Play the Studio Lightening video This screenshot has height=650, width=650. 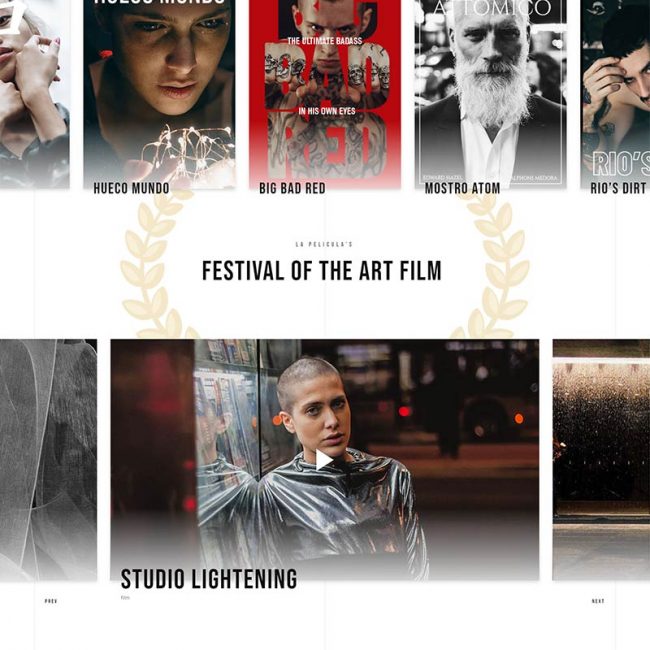coord(324,460)
